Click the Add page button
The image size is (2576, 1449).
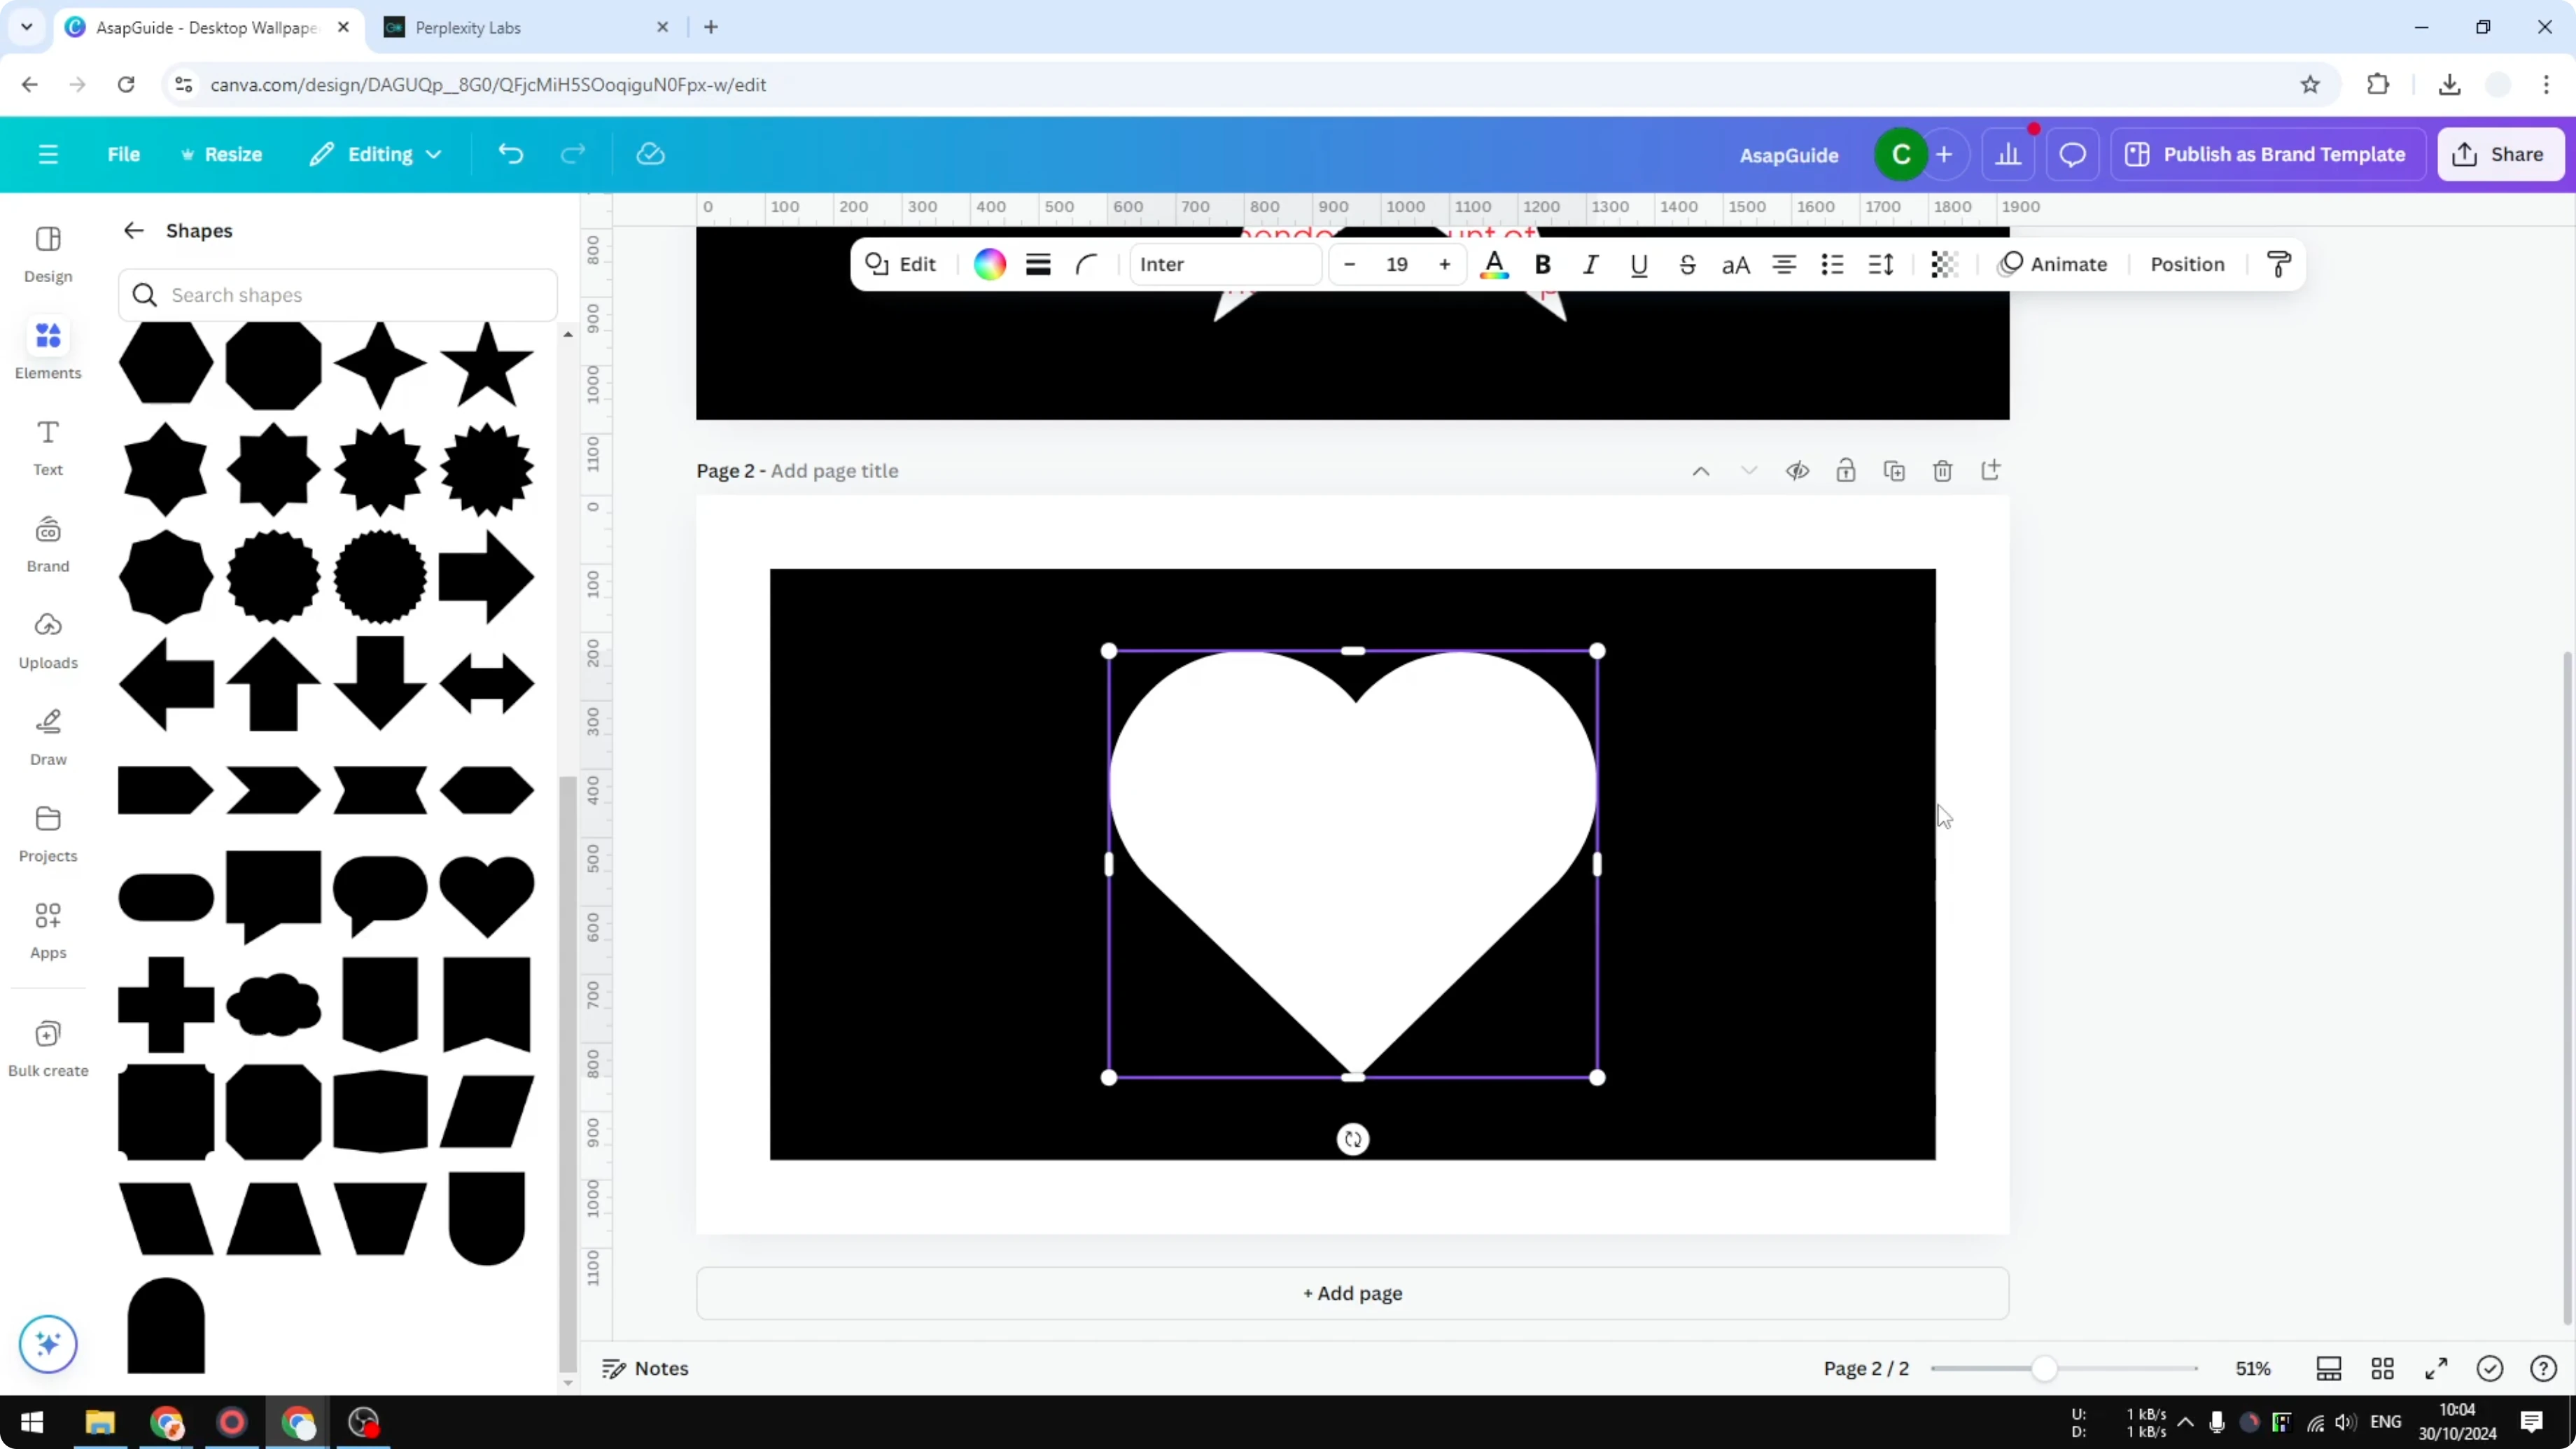(1352, 1293)
